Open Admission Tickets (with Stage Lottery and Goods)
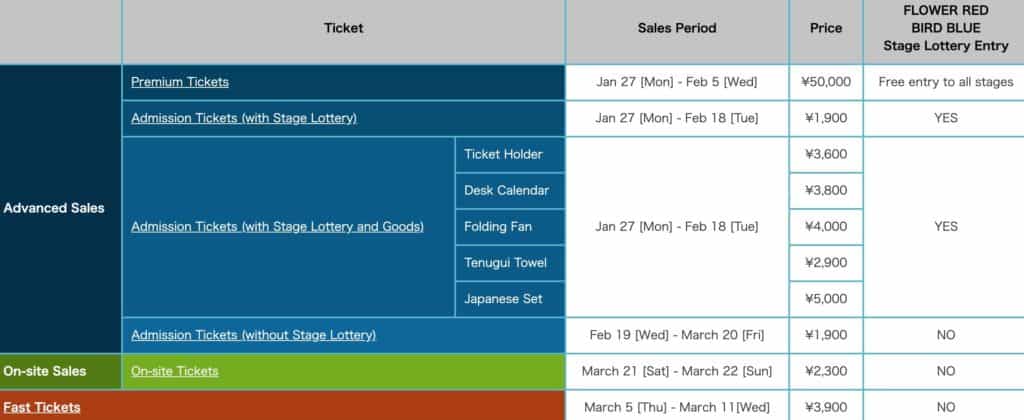 click(x=277, y=227)
